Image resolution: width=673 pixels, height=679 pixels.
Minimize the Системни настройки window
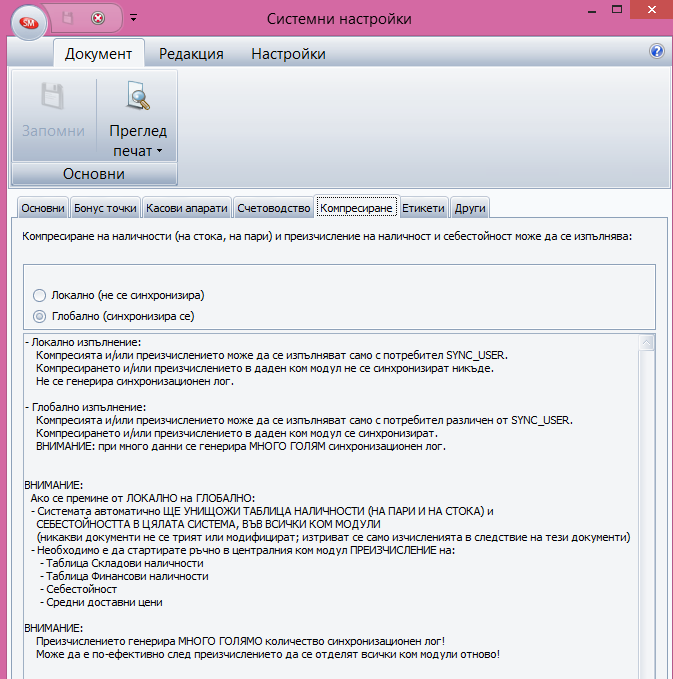click(592, 10)
